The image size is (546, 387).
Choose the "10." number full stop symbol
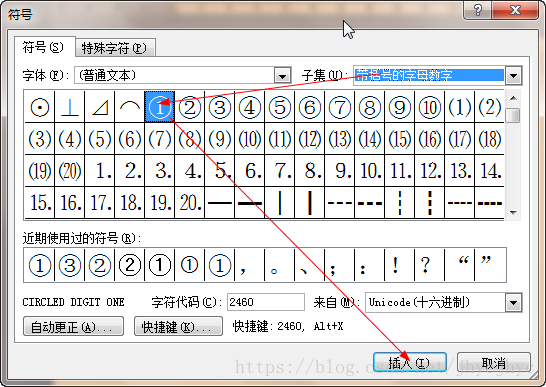pyautogui.click(x=369, y=171)
